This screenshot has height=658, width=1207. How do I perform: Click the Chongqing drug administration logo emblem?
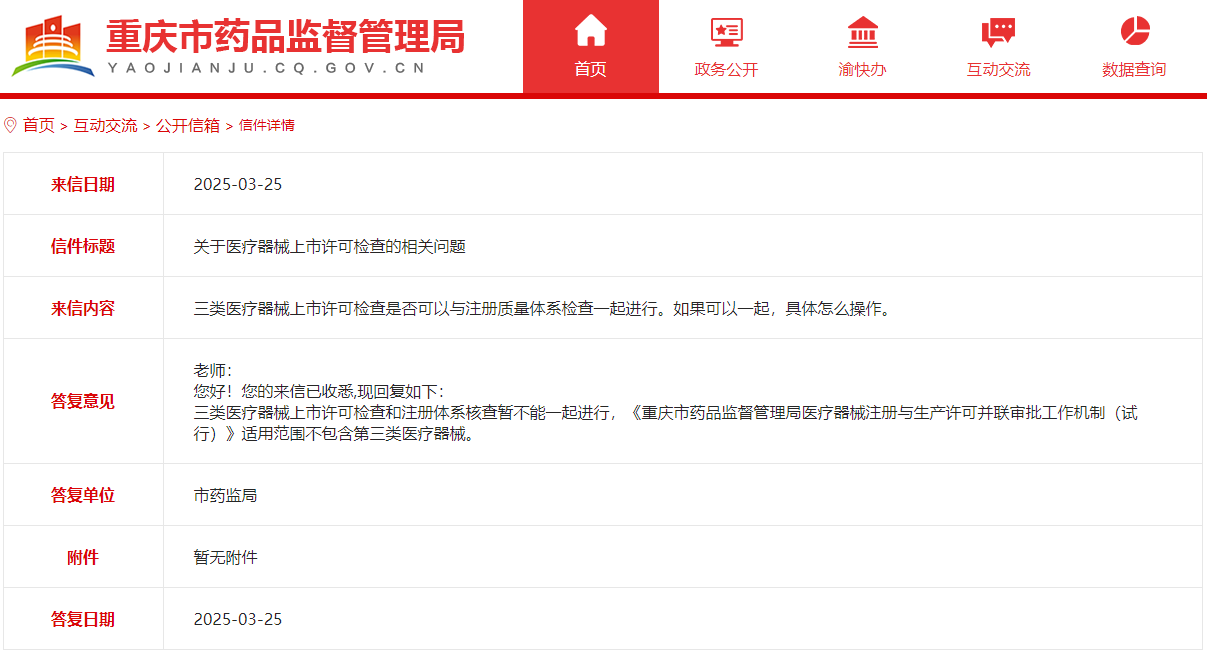[52, 46]
